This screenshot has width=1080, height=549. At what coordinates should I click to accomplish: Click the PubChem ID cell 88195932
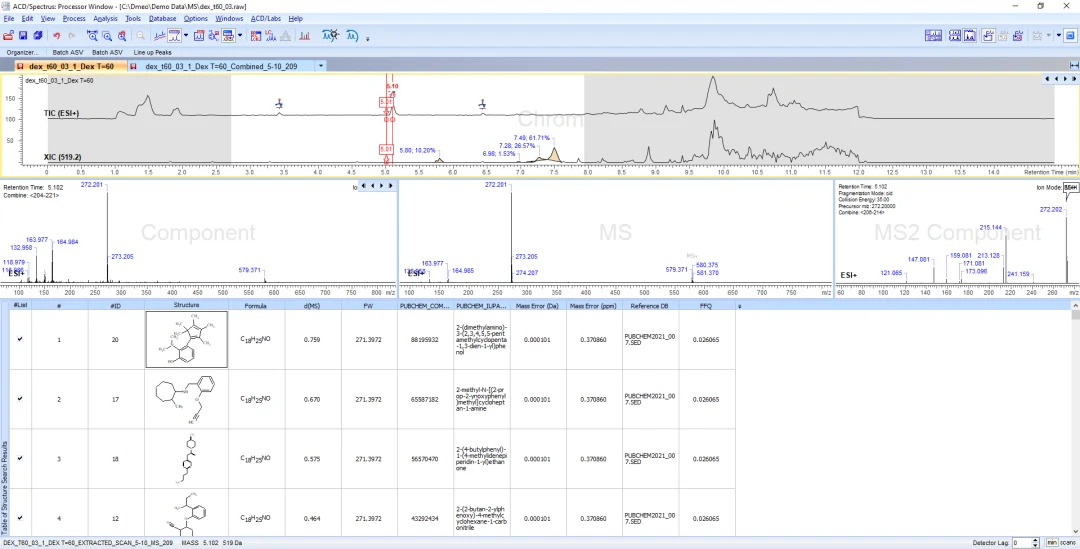(425, 340)
